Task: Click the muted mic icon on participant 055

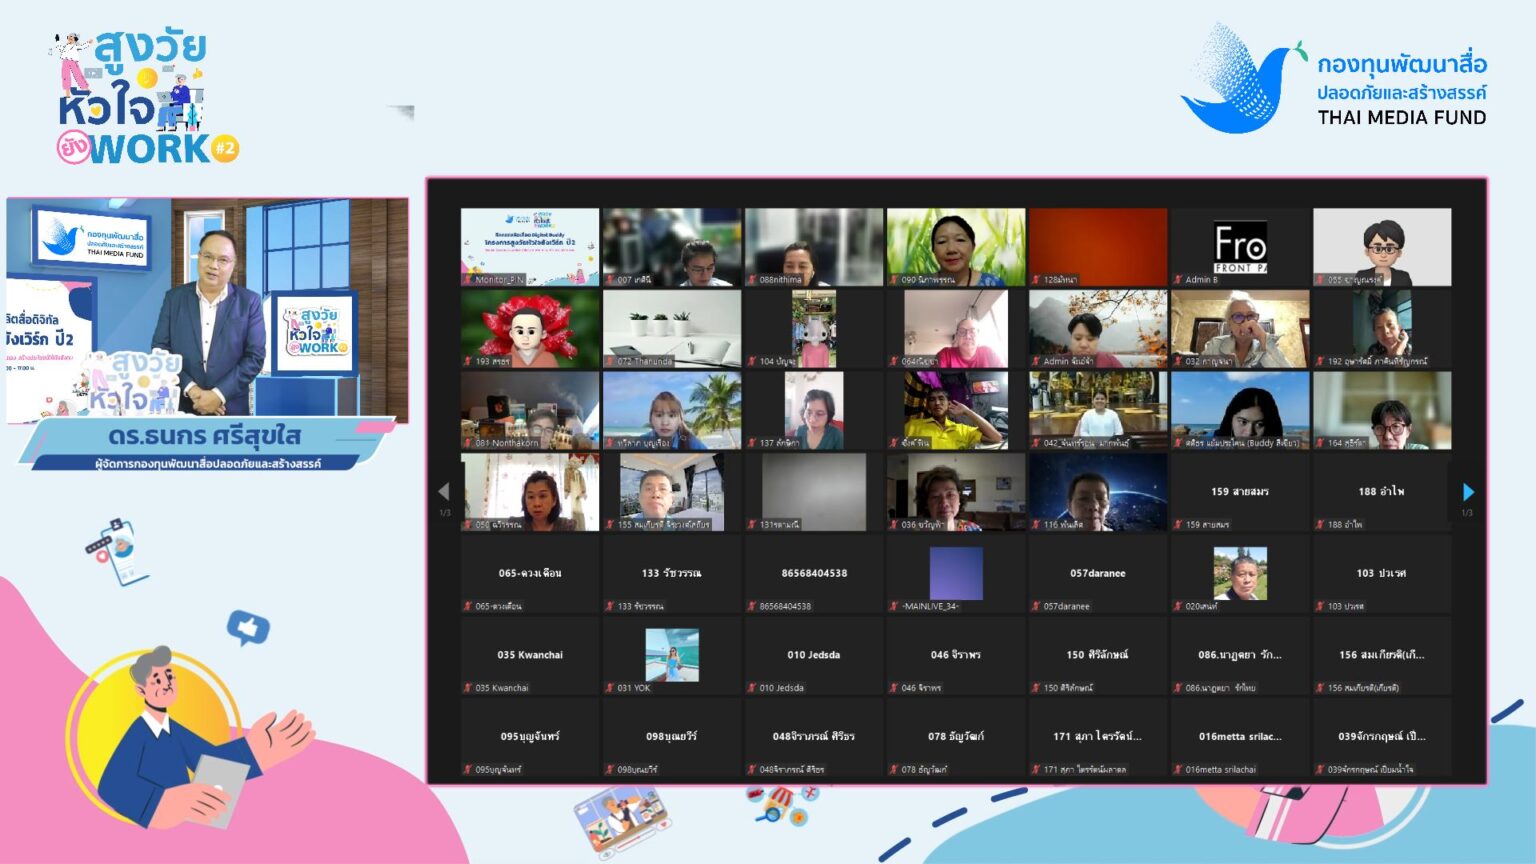Action: point(1319,279)
